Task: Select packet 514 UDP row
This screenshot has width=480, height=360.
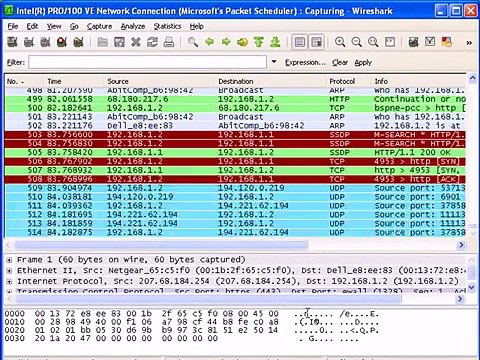Action: pos(235,232)
